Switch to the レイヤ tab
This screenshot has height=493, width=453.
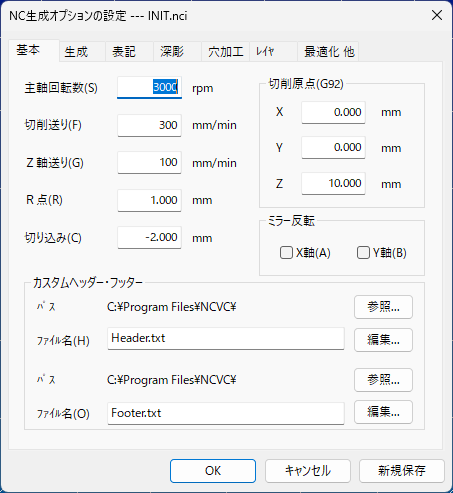(x=265, y=52)
